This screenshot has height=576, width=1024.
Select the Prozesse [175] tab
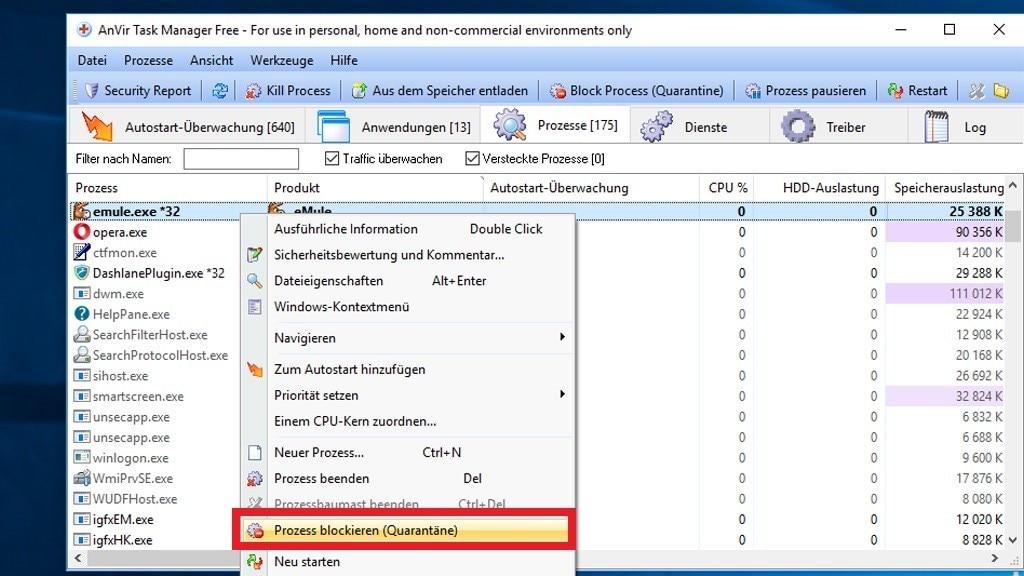pyautogui.click(x=555, y=125)
